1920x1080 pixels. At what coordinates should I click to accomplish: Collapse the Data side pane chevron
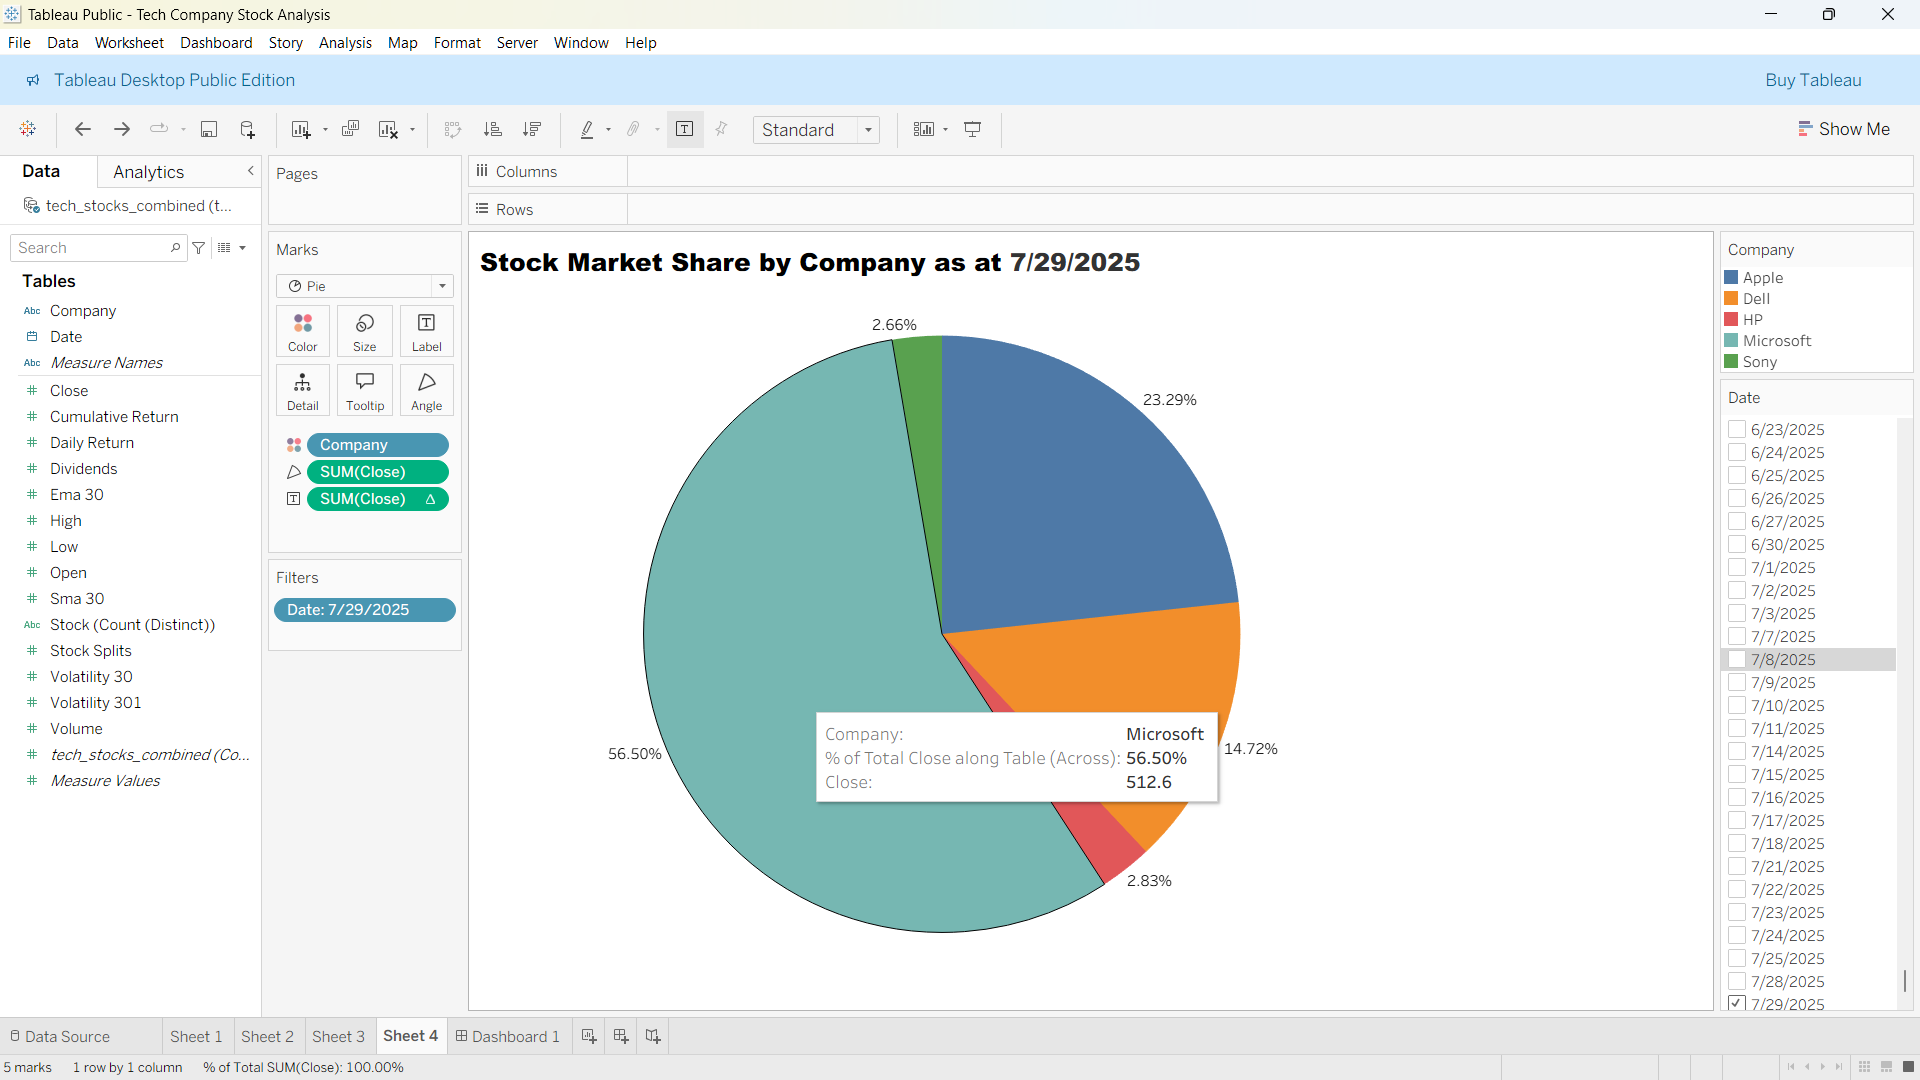click(x=251, y=171)
